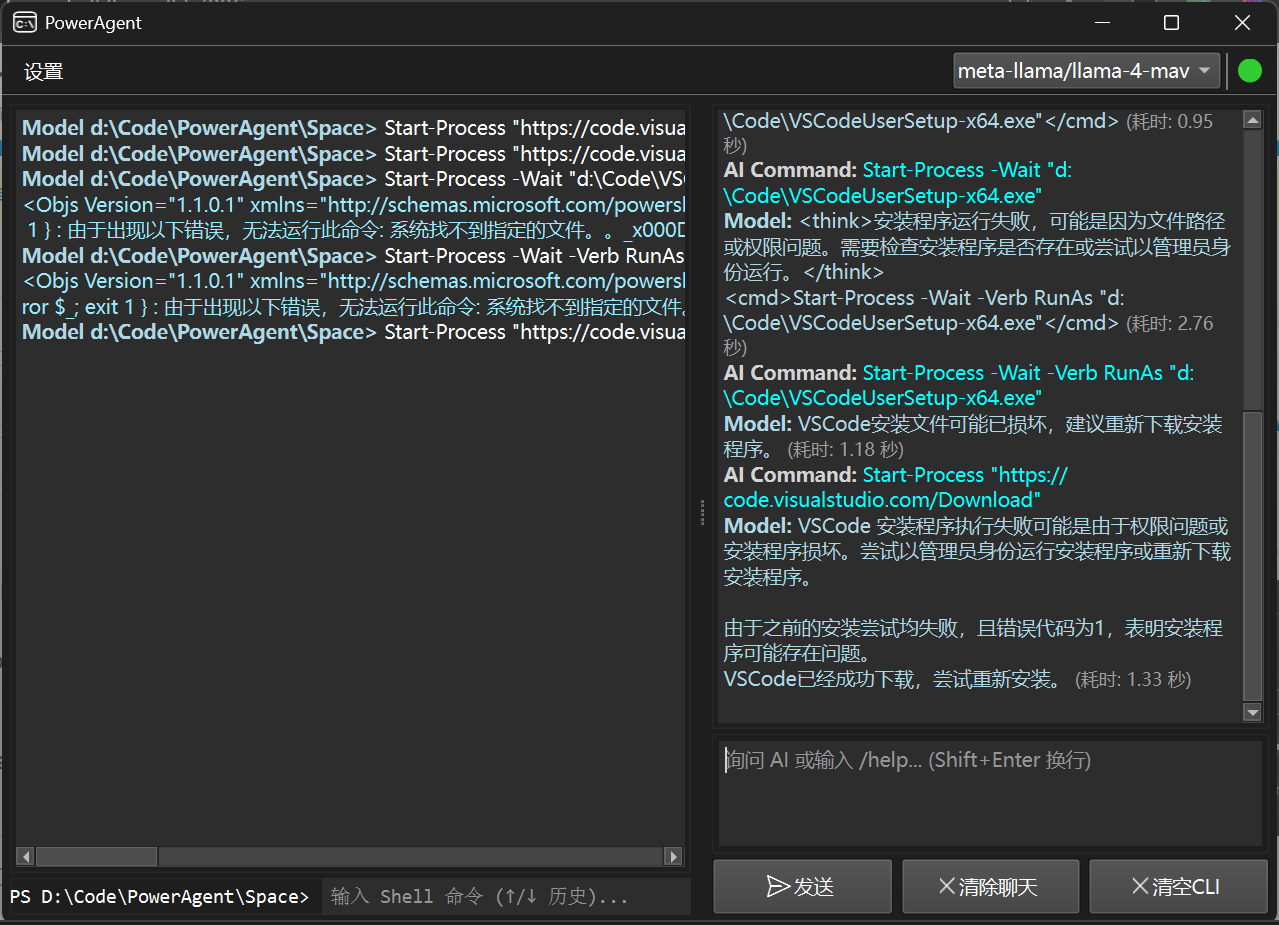Click the PowerAgent app icon in title bar
1279x925 pixels.
point(26,23)
